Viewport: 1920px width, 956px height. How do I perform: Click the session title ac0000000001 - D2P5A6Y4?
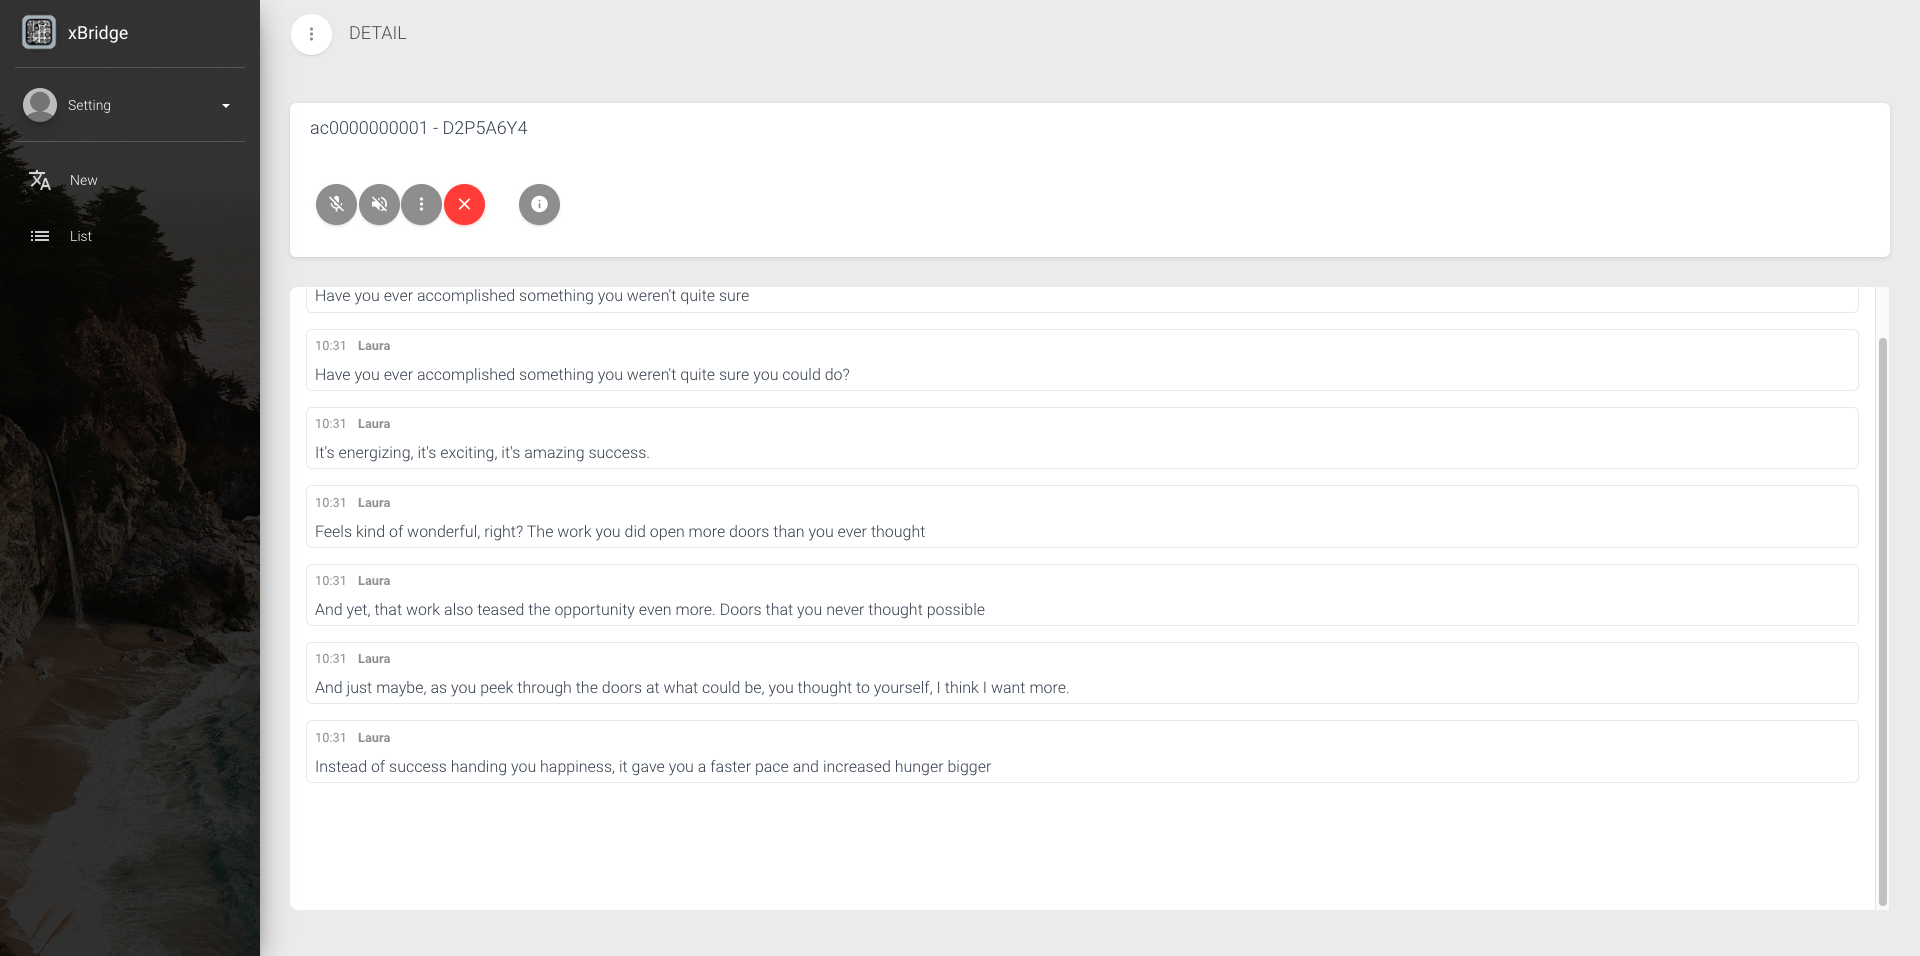tap(418, 128)
